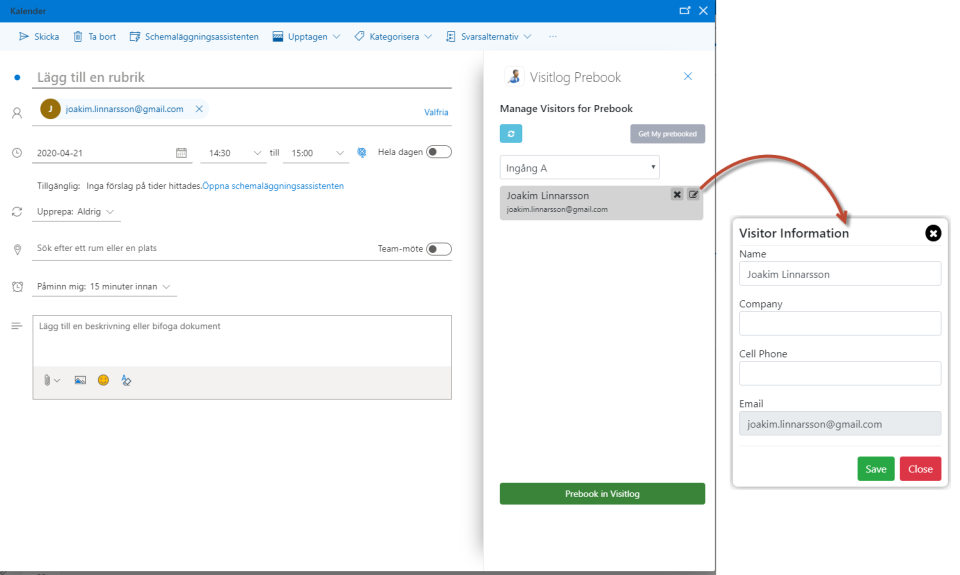Open the end time 15:00 dropdown

317,153
